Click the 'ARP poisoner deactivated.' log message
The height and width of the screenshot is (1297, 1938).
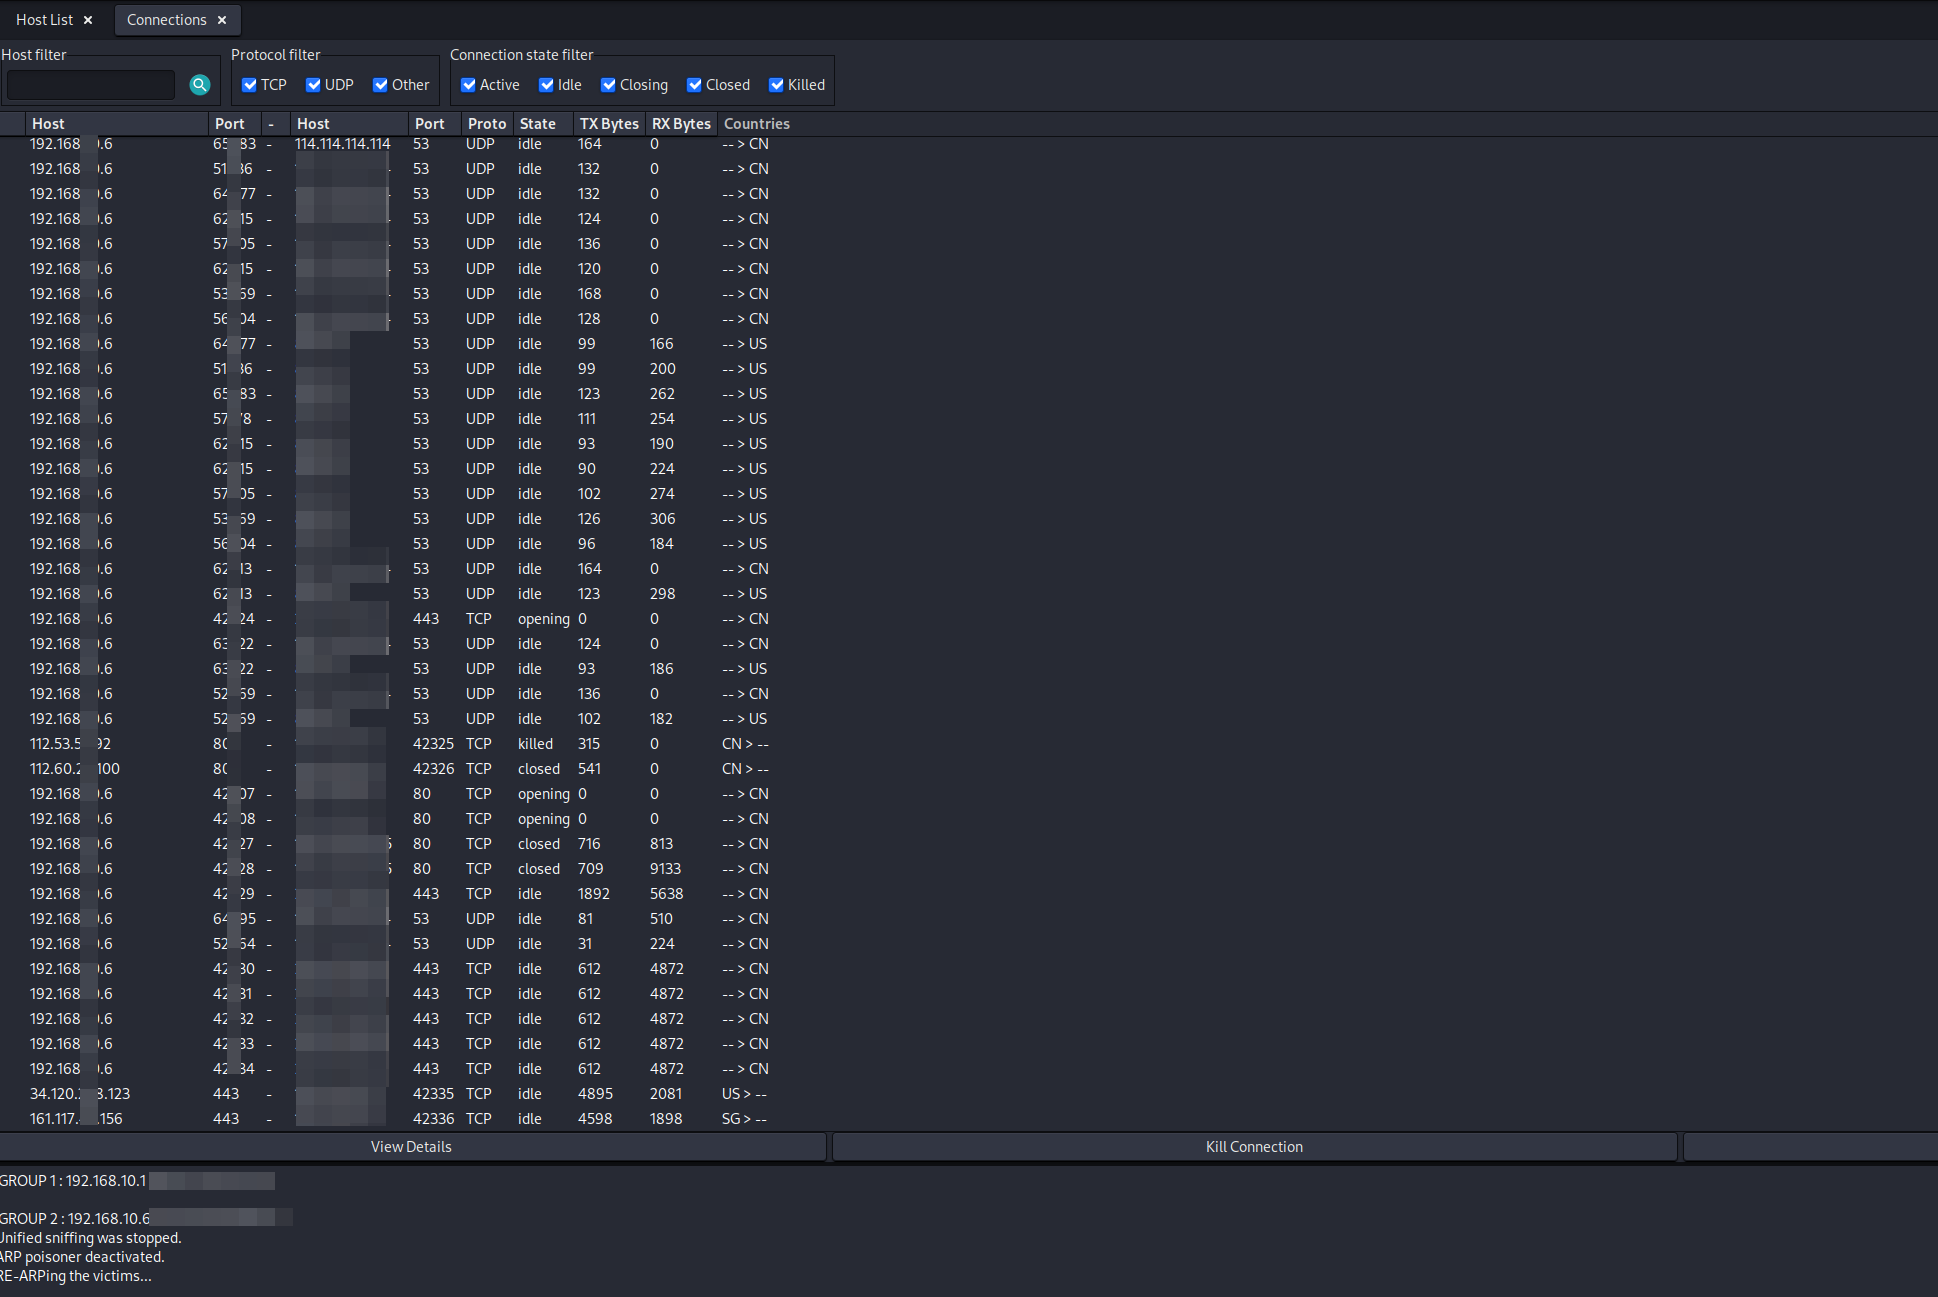82,1257
